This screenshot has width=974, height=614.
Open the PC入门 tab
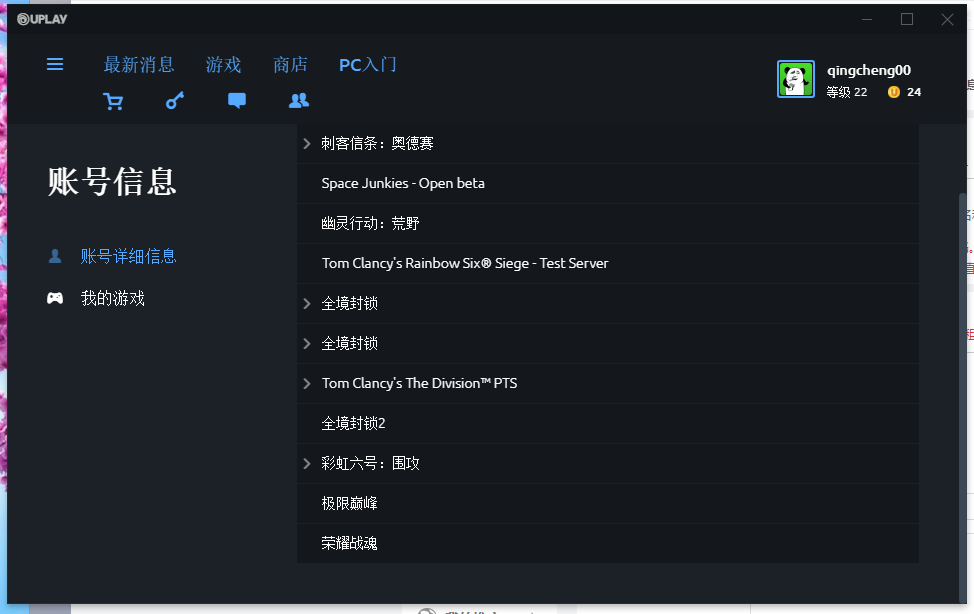pos(367,65)
